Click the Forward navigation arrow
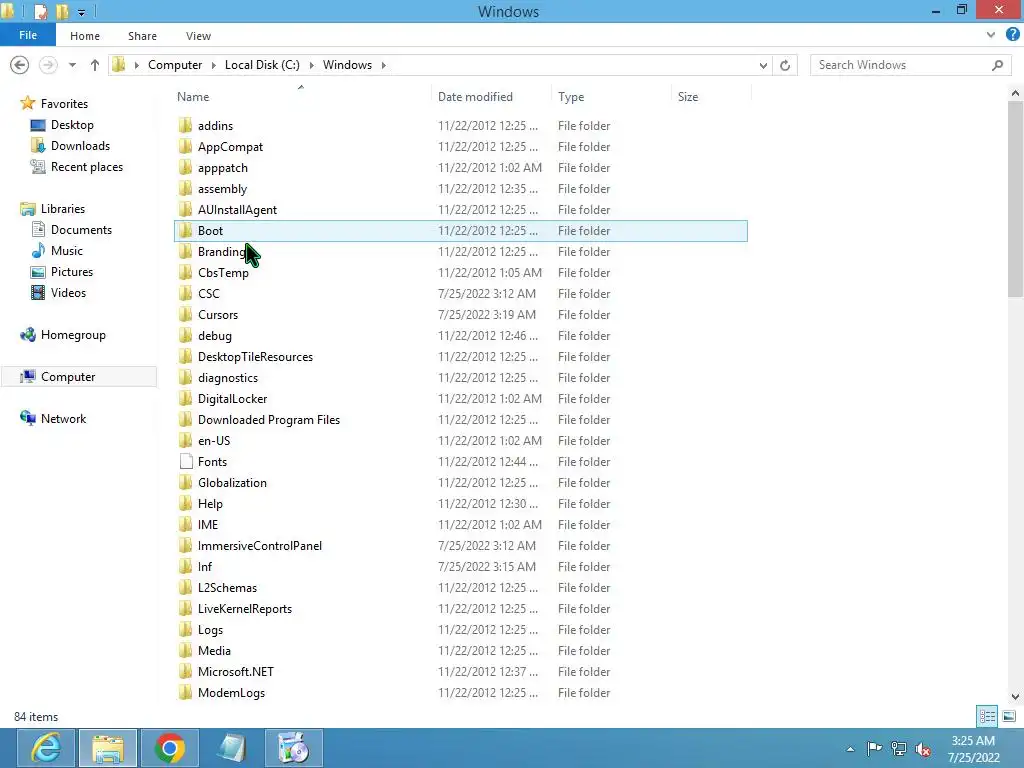Screen dimensions: 1024x768 [48, 65]
